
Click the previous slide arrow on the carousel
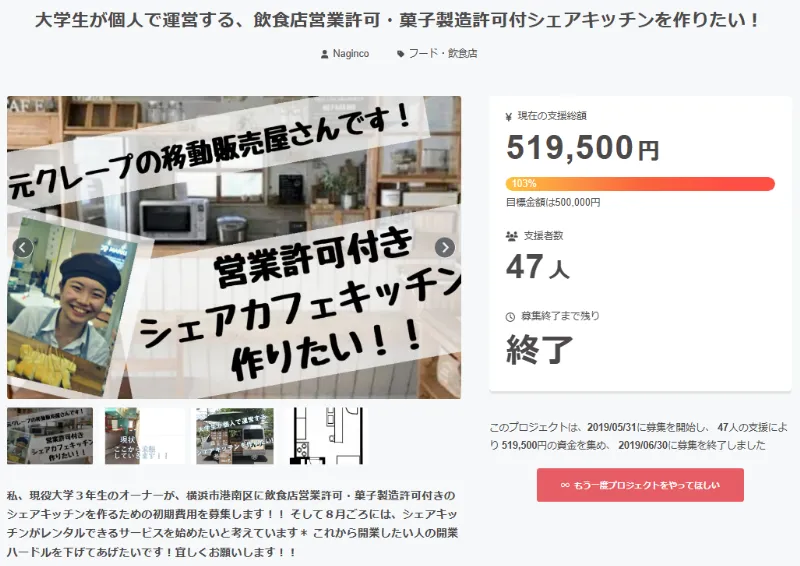pos(22,248)
